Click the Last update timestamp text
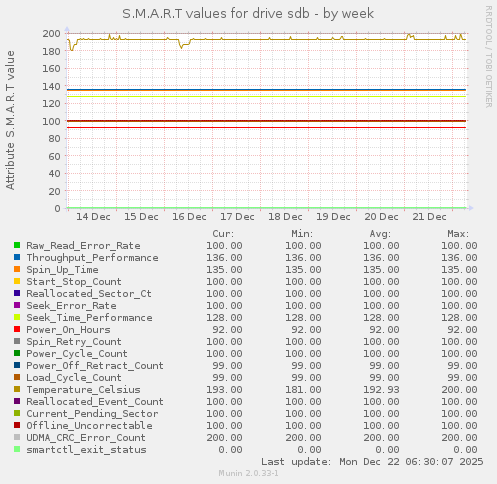Image resolution: width=497 pixels, height=484 pixels. pos(372,462)
